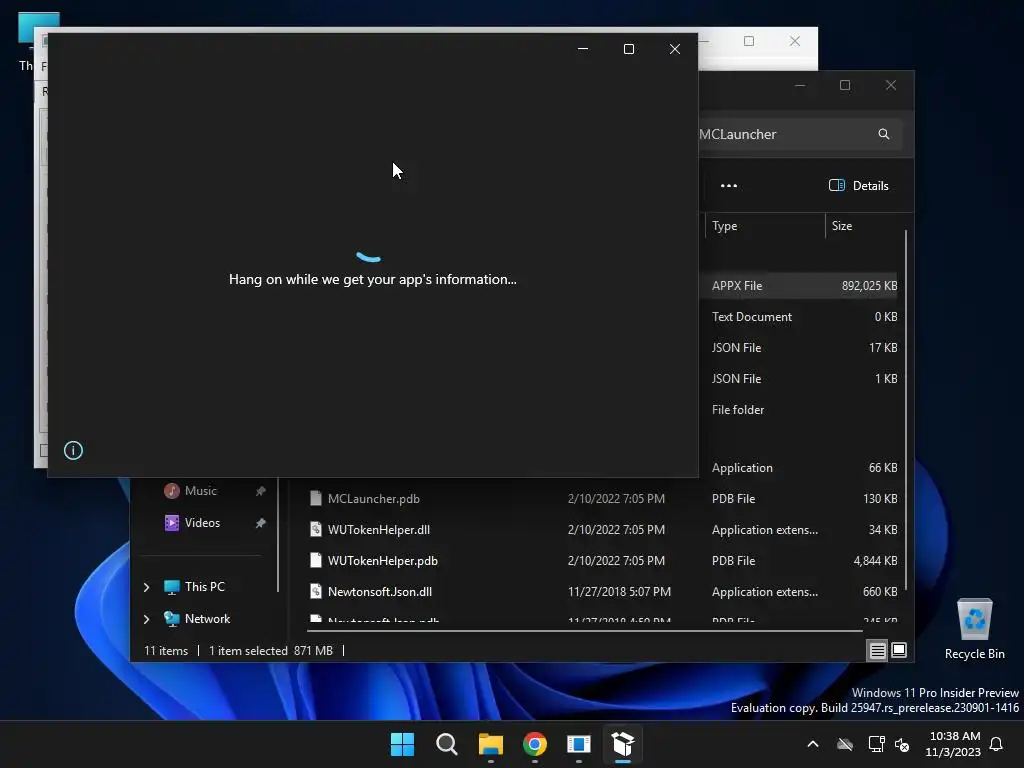The width and height of the screenshot is (1024, 768).
Task: Select the 1 KB JSON File row
Action: click(800, 379)
